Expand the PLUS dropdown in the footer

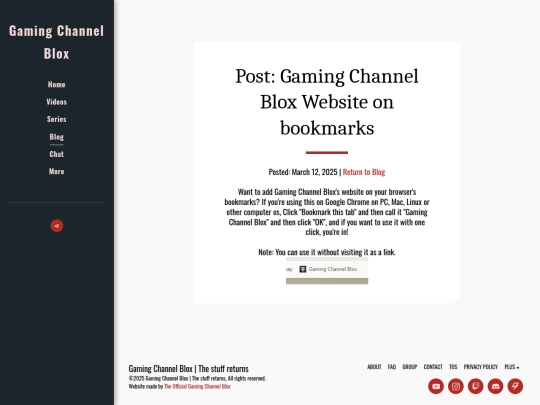[x=512, y=367]
